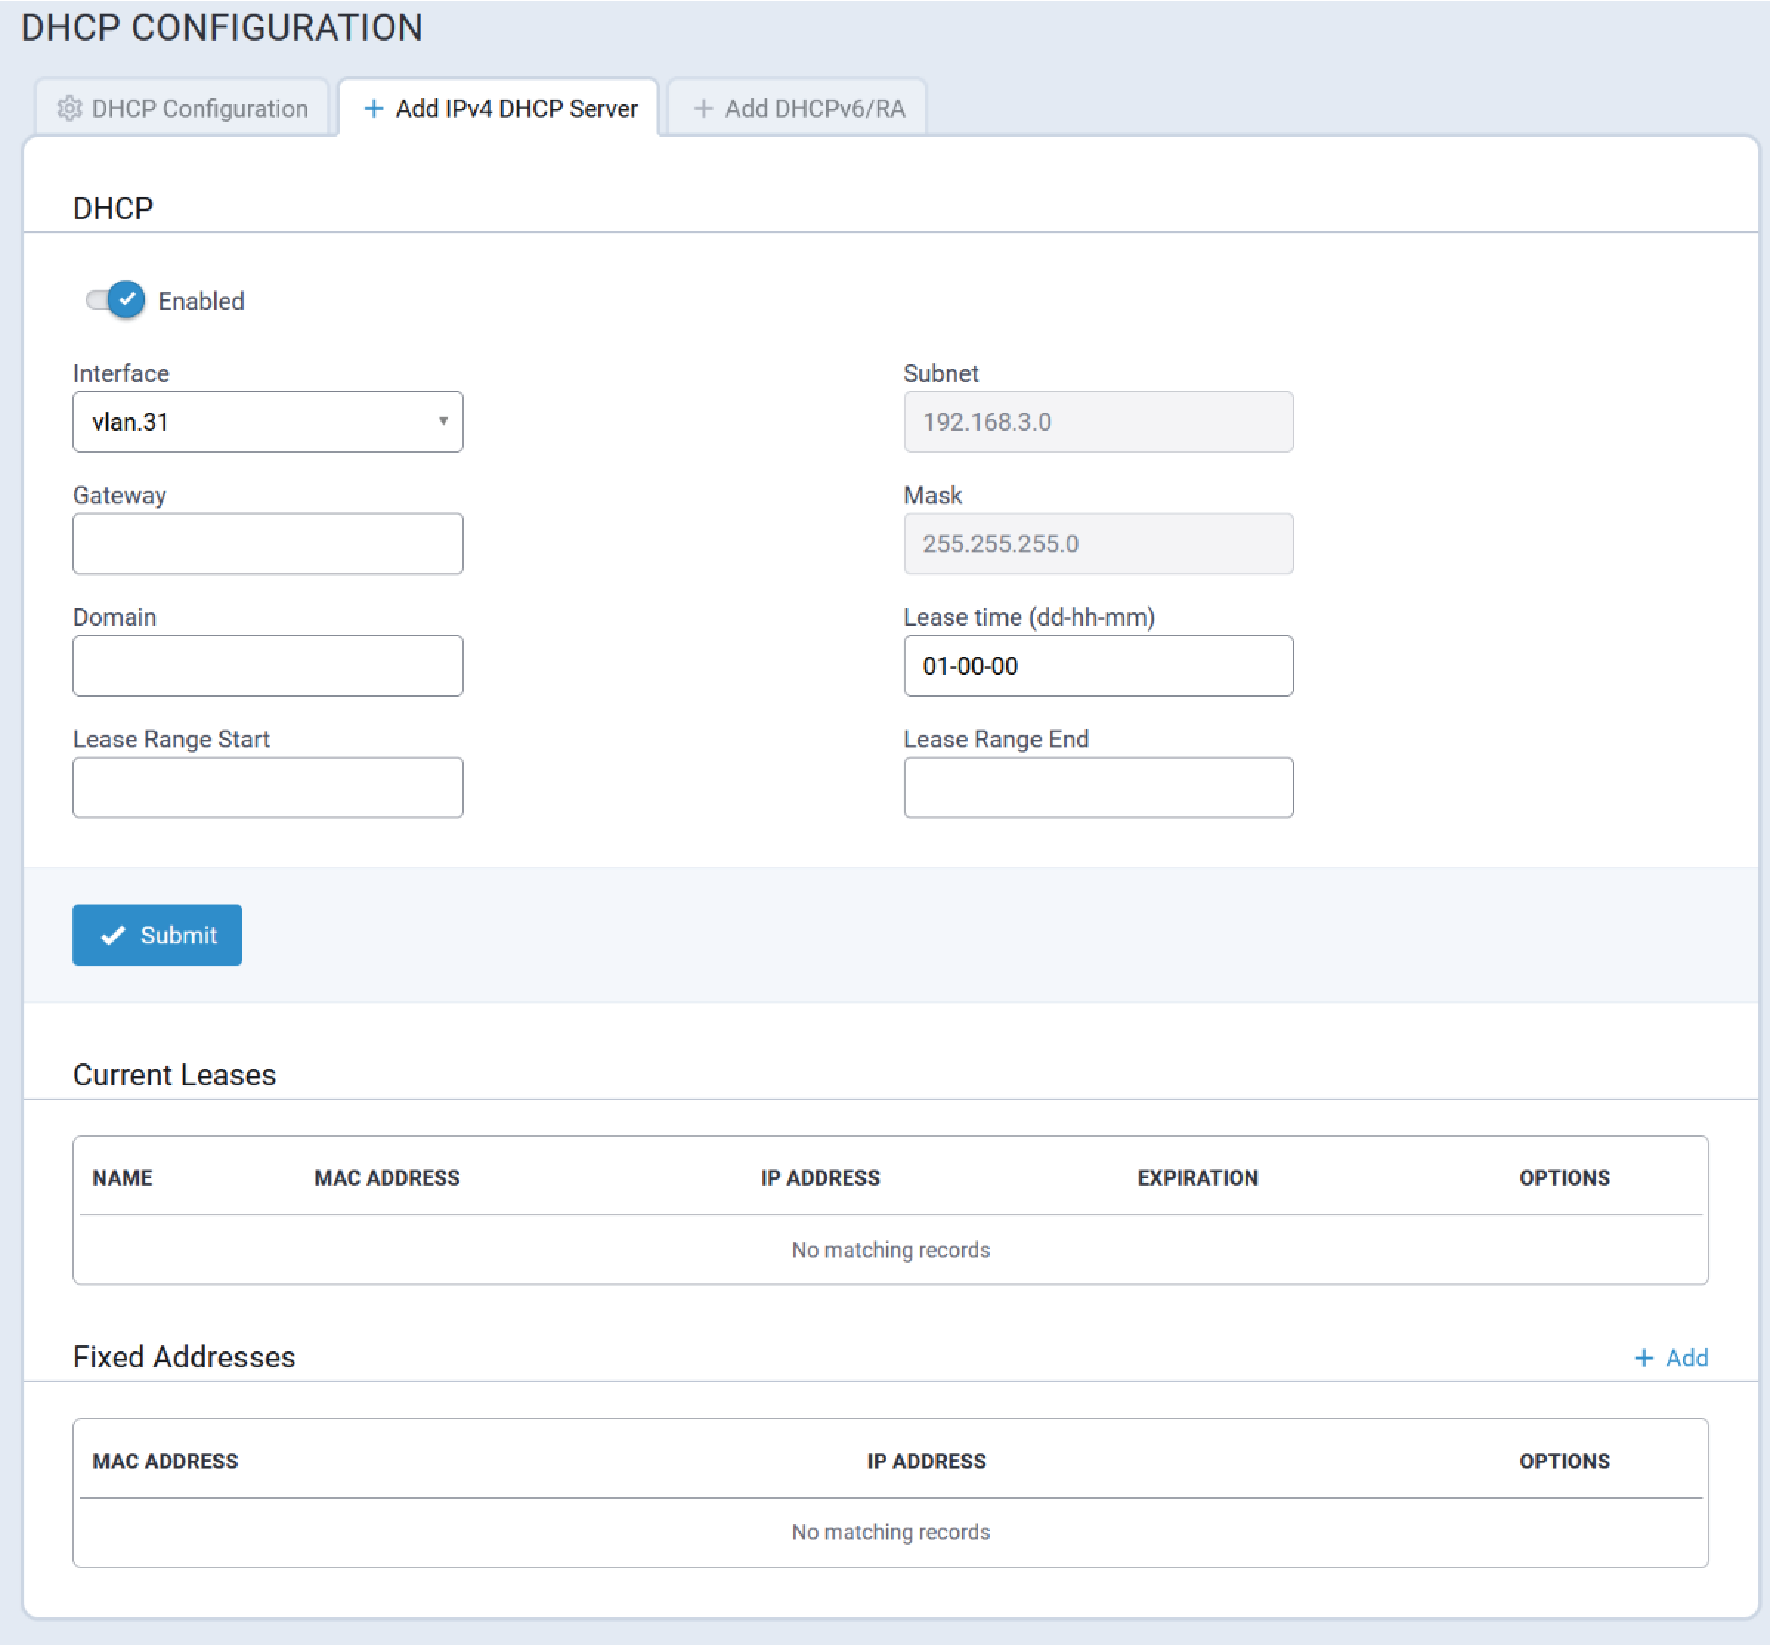The height and width of the screenshot is (1646, 1770).
Task: Open the Add DHCPv6/RA tab
Action: (x=798, y=108)
